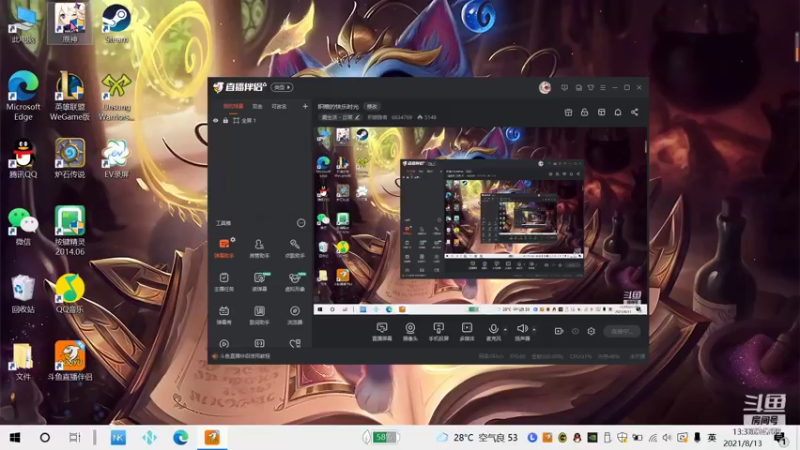Open the 主播任务 task tool
800x450 pixels.
(x=224, y=282)
